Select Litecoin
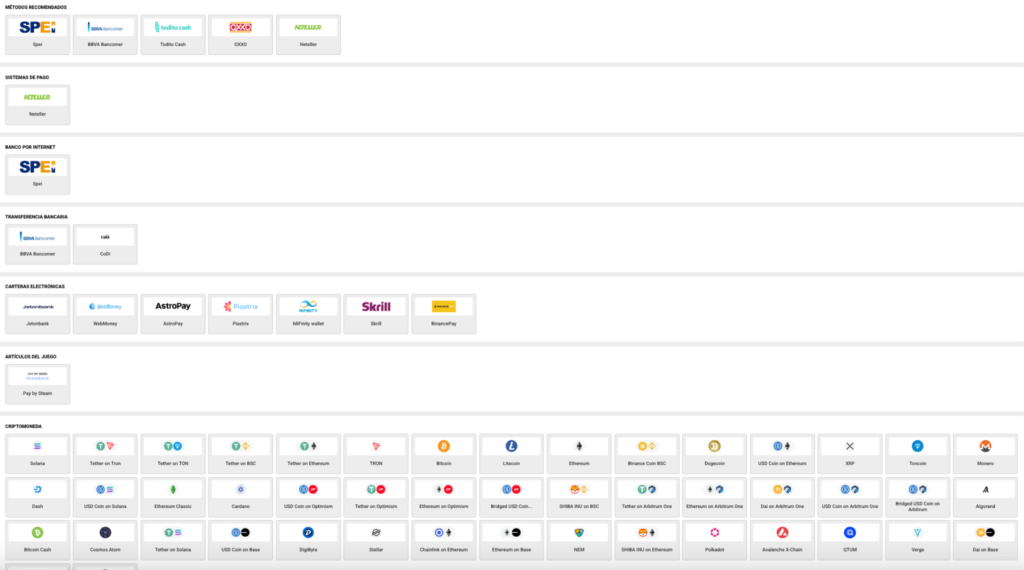Image resolution: width=1024 pixels, height=570 pixels. (511, 454)
